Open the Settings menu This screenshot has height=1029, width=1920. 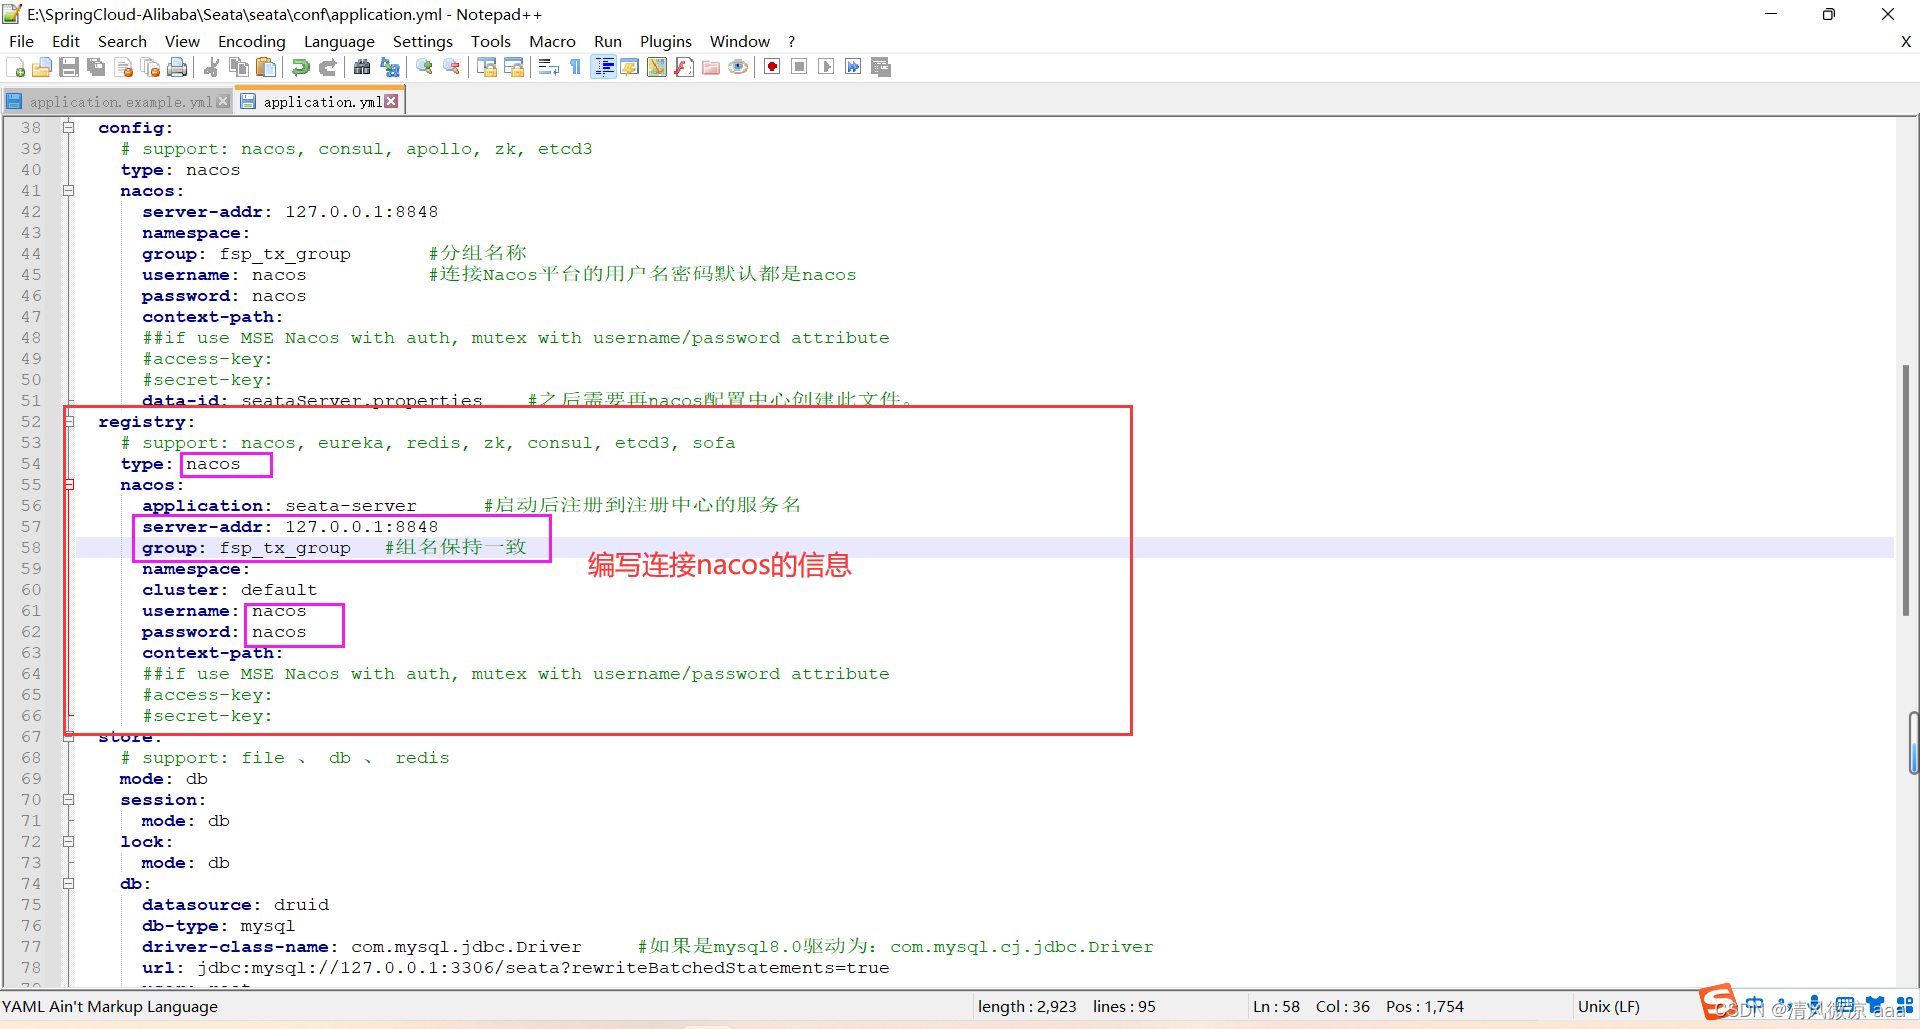click(x=422, y=41)
